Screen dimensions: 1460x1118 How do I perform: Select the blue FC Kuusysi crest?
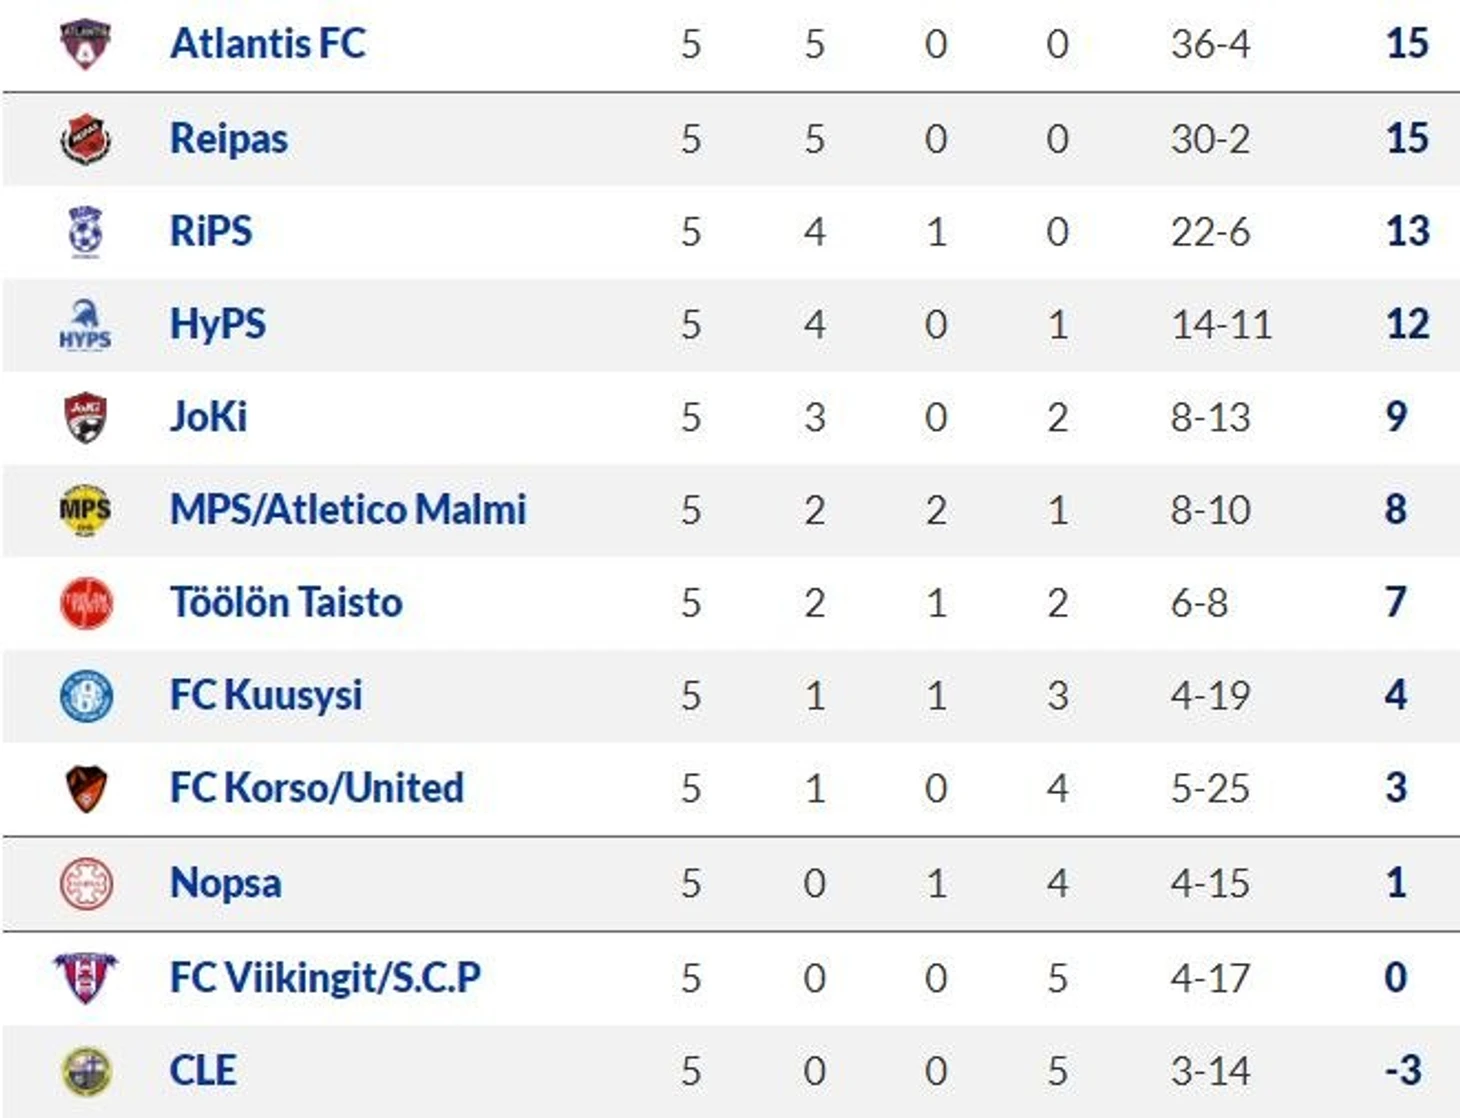[86, 696]
